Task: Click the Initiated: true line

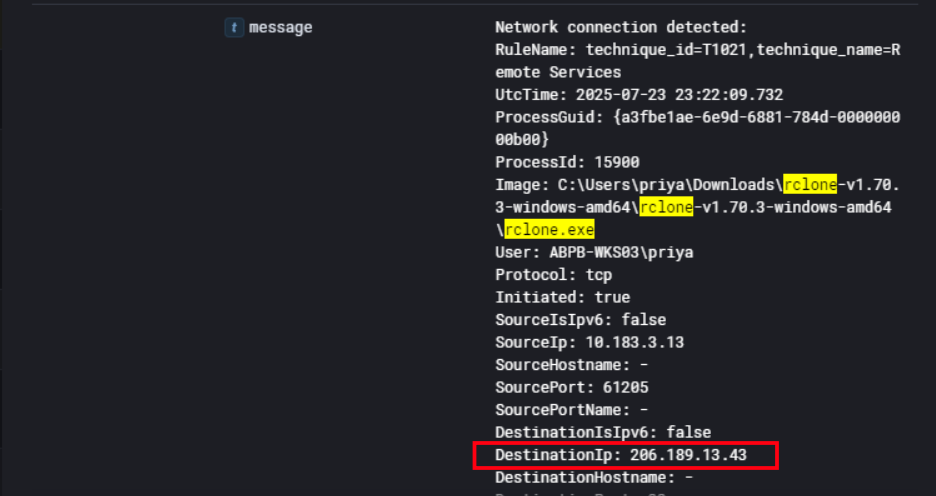Action: point(562,297)
